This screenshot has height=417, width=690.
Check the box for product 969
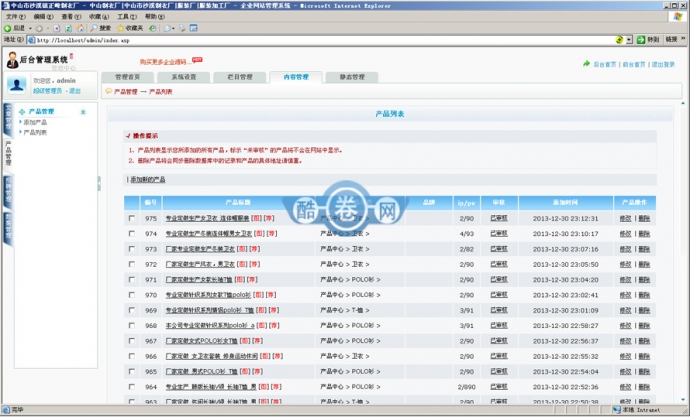[x=132, y=310]
